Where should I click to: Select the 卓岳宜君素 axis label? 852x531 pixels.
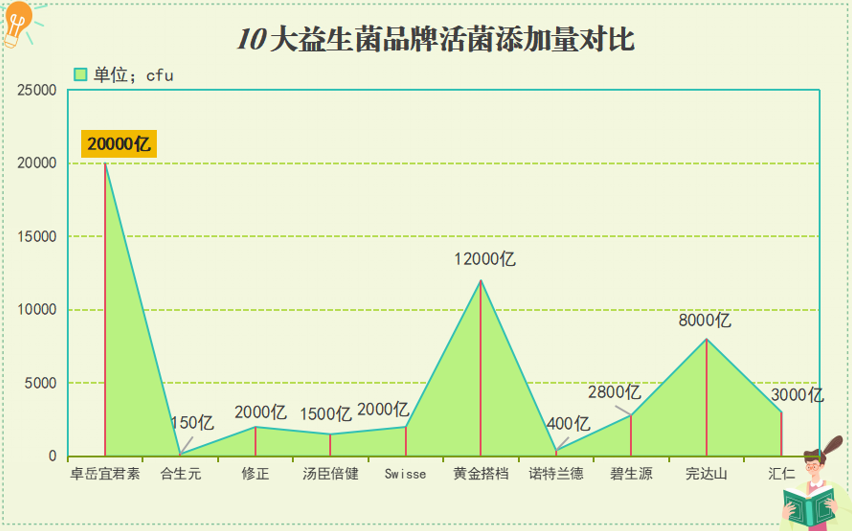(x=105, y=473)
